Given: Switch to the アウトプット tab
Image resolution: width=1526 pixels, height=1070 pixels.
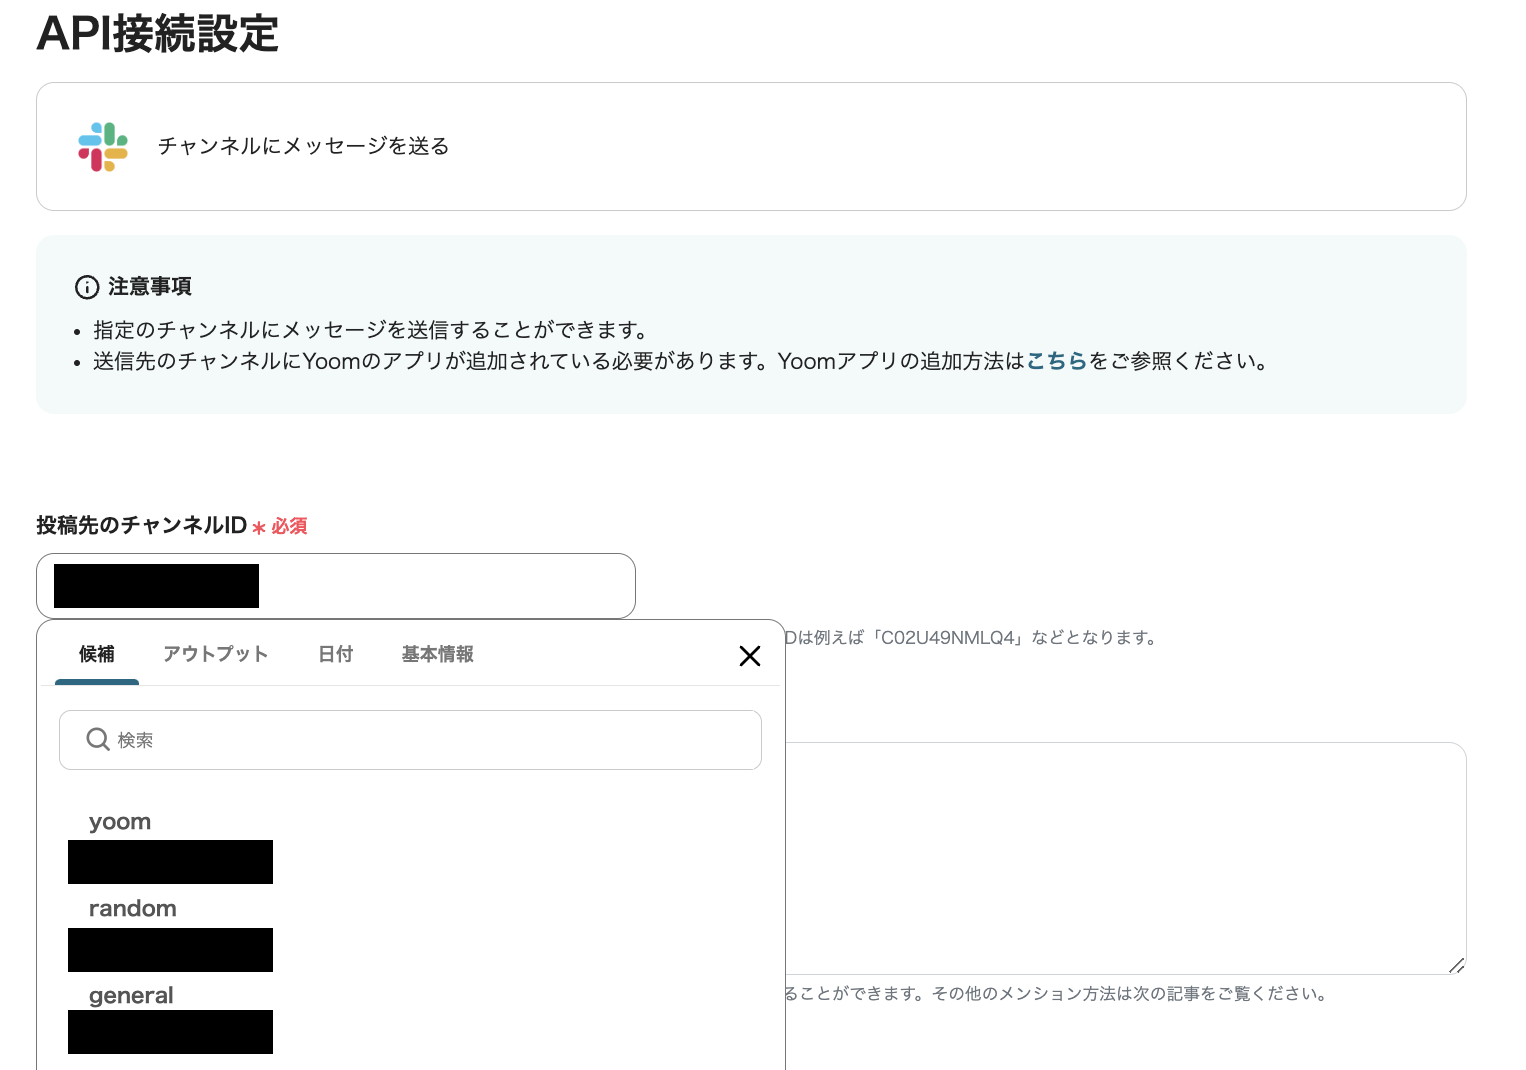Looking at the screenshot, I should pyautogui.click(x=215, y=654).
